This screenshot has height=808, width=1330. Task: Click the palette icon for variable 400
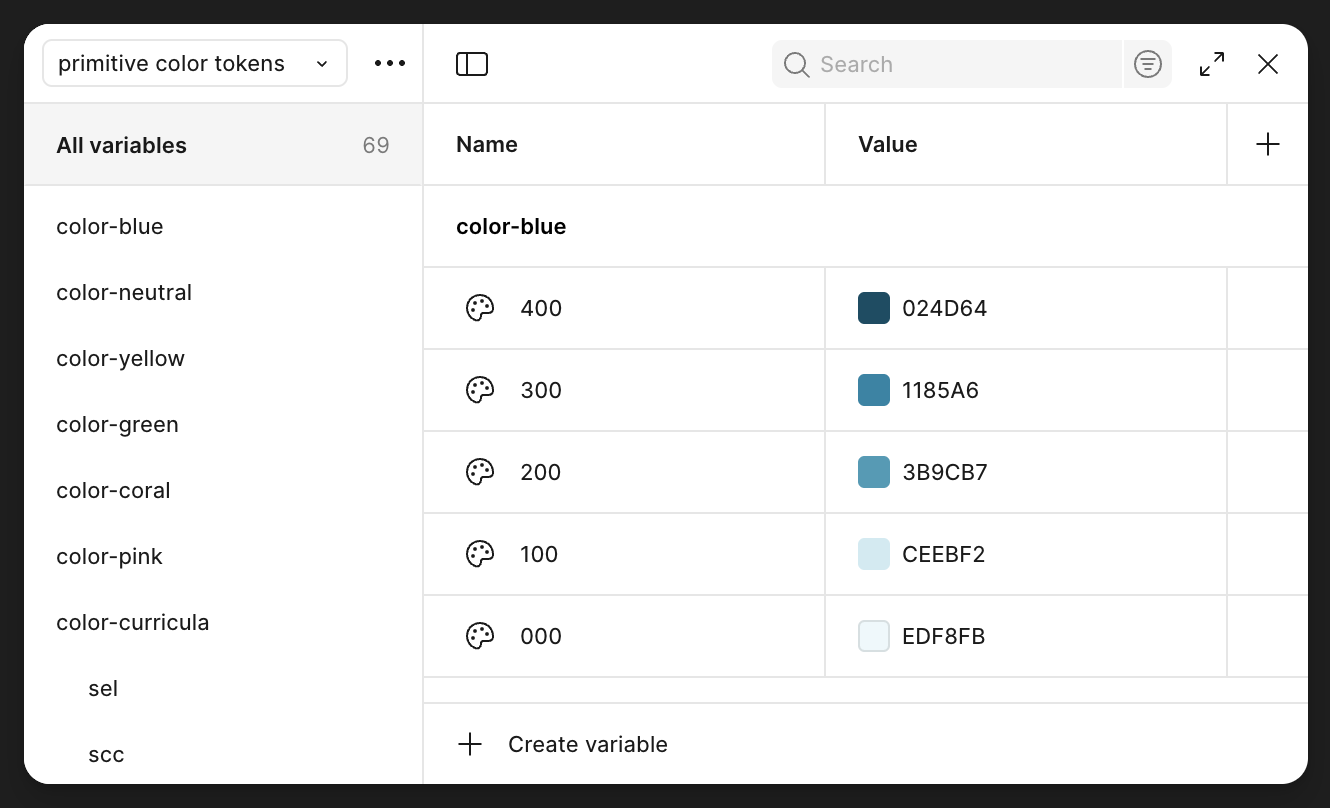pos(480,308)
